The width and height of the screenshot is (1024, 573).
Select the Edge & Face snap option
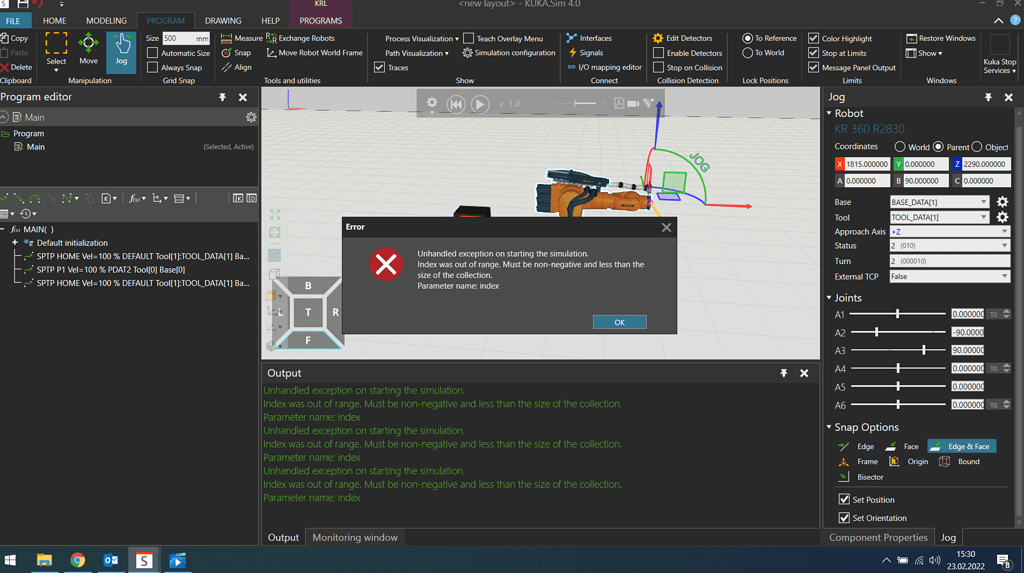962,446
